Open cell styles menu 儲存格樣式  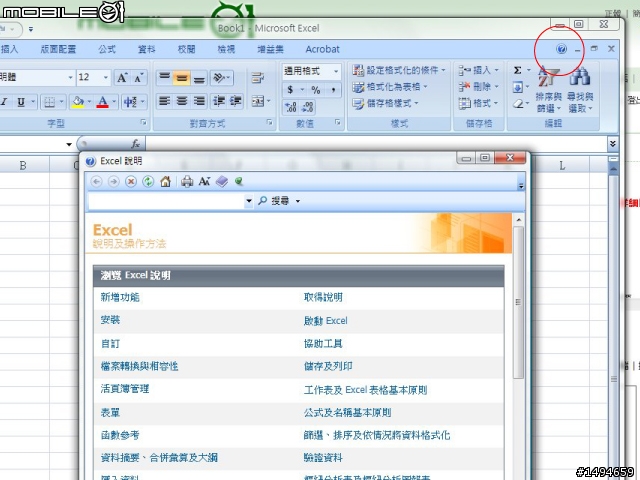385,103
